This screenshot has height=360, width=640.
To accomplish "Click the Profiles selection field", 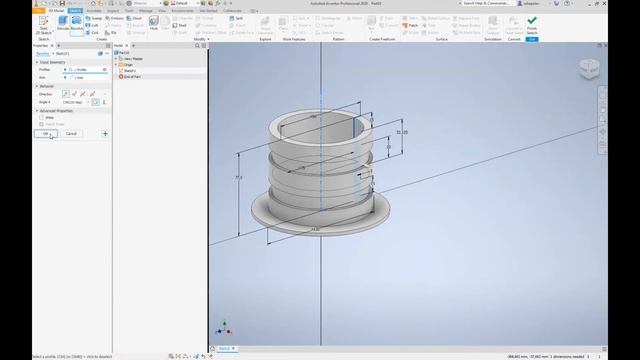I will coord(85,70).
